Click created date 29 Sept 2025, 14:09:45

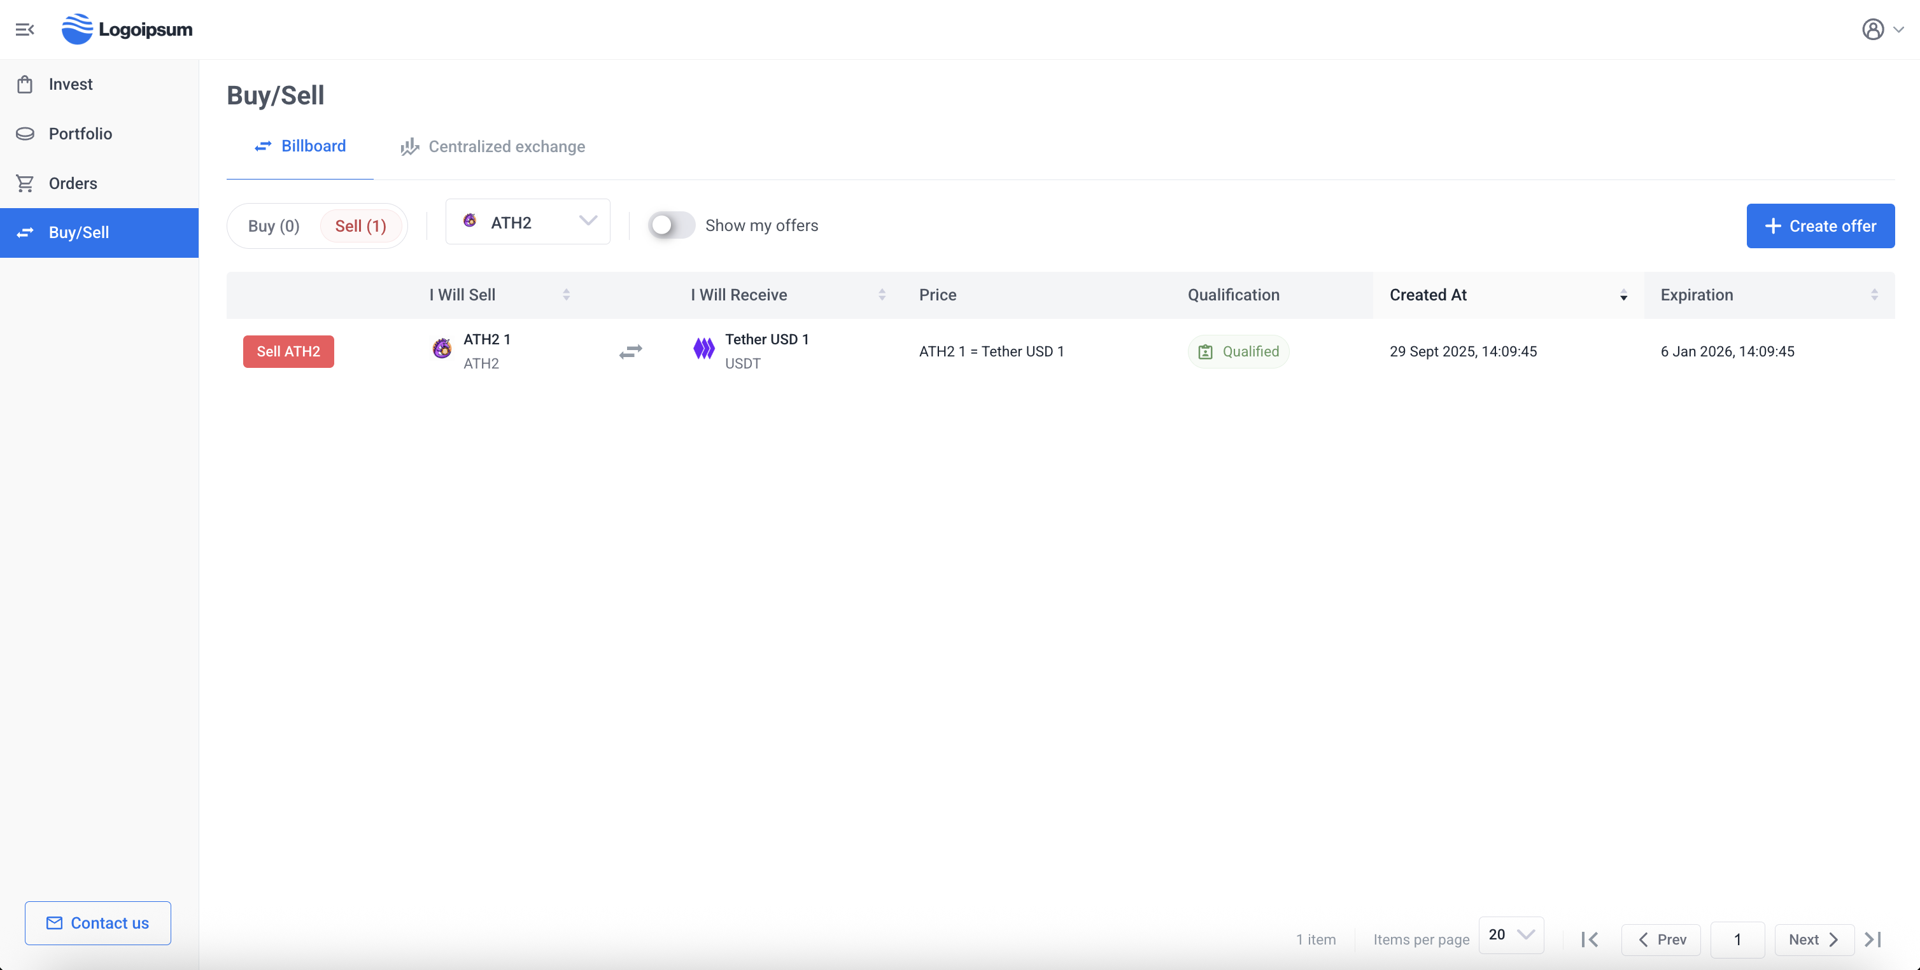[x=1463, y=352]
